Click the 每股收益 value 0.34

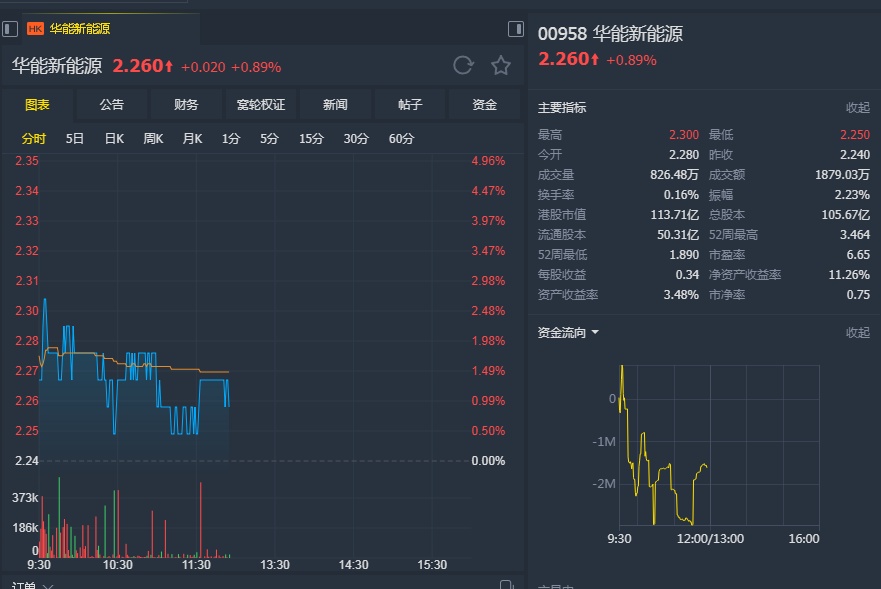click(687, 275)
